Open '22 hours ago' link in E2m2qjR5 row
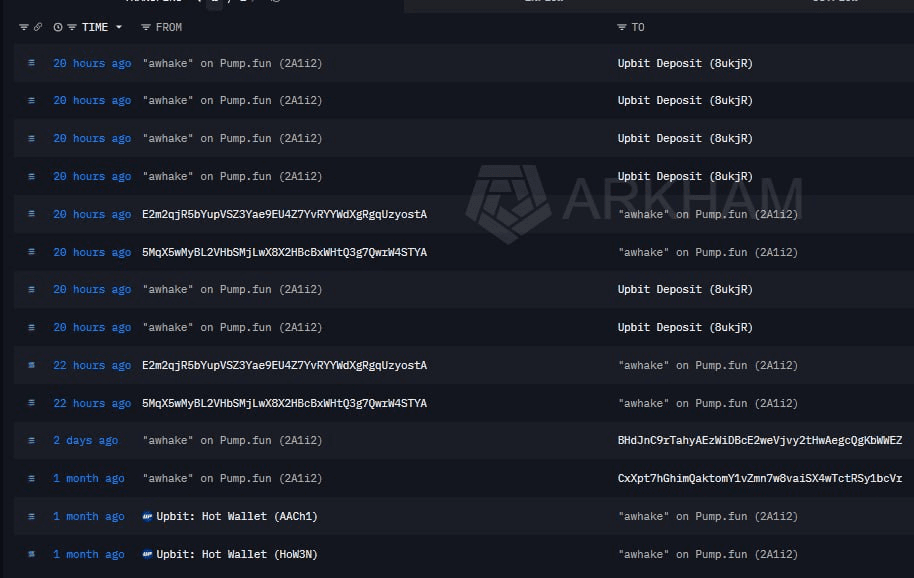This screenshot has width=914, height=578. [x=92, y=365]
